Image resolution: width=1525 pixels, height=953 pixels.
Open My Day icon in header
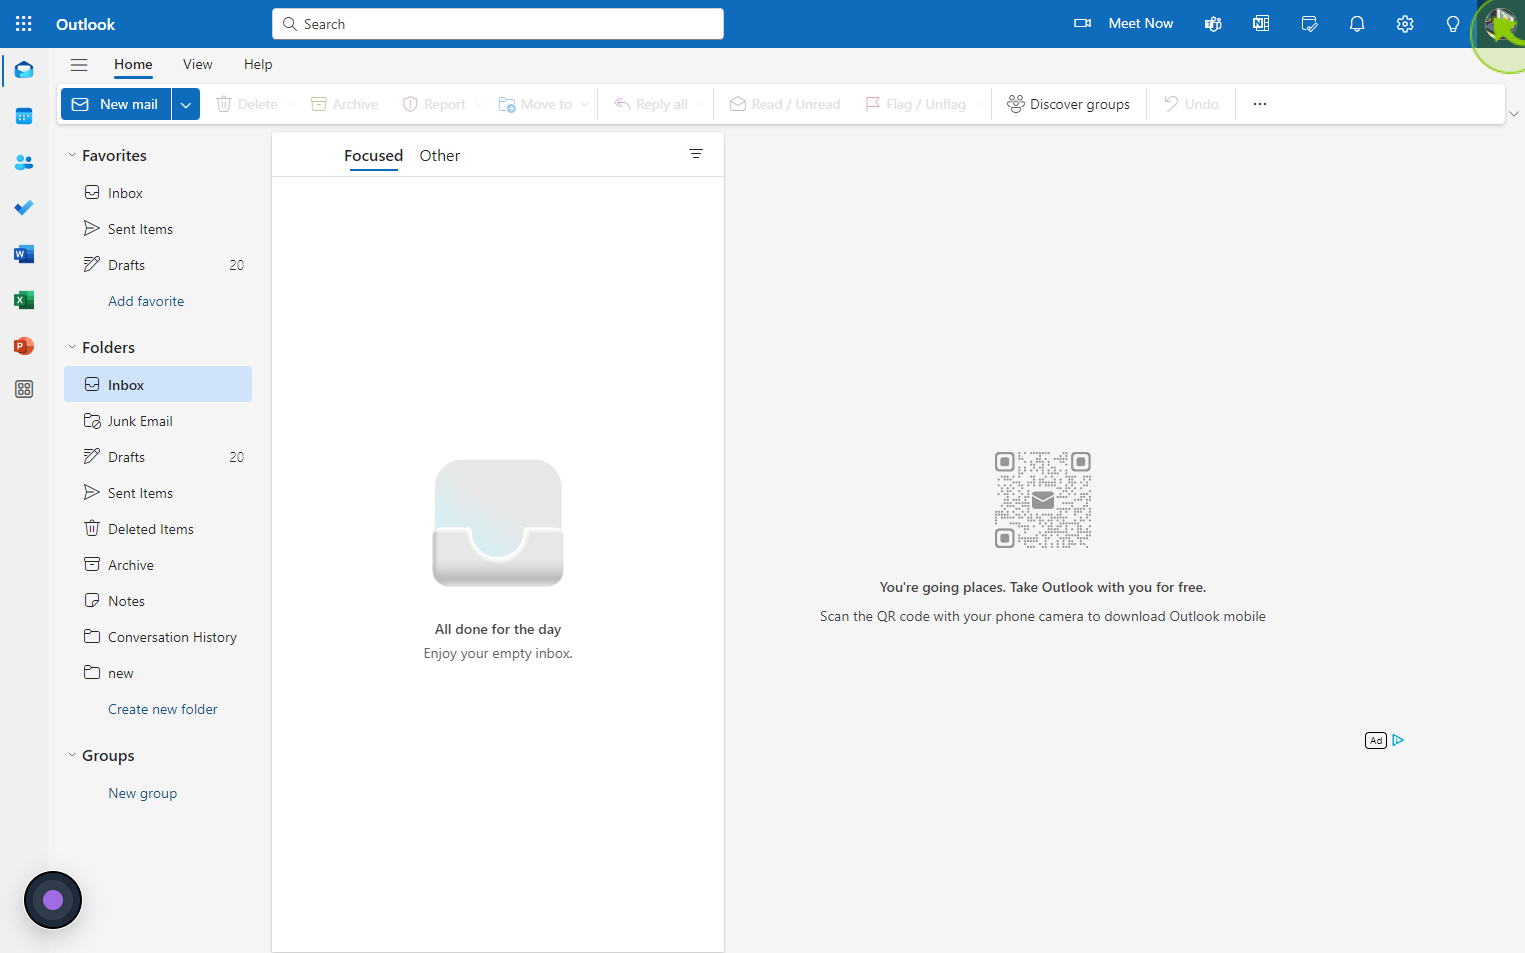[x=1309, y=24]
